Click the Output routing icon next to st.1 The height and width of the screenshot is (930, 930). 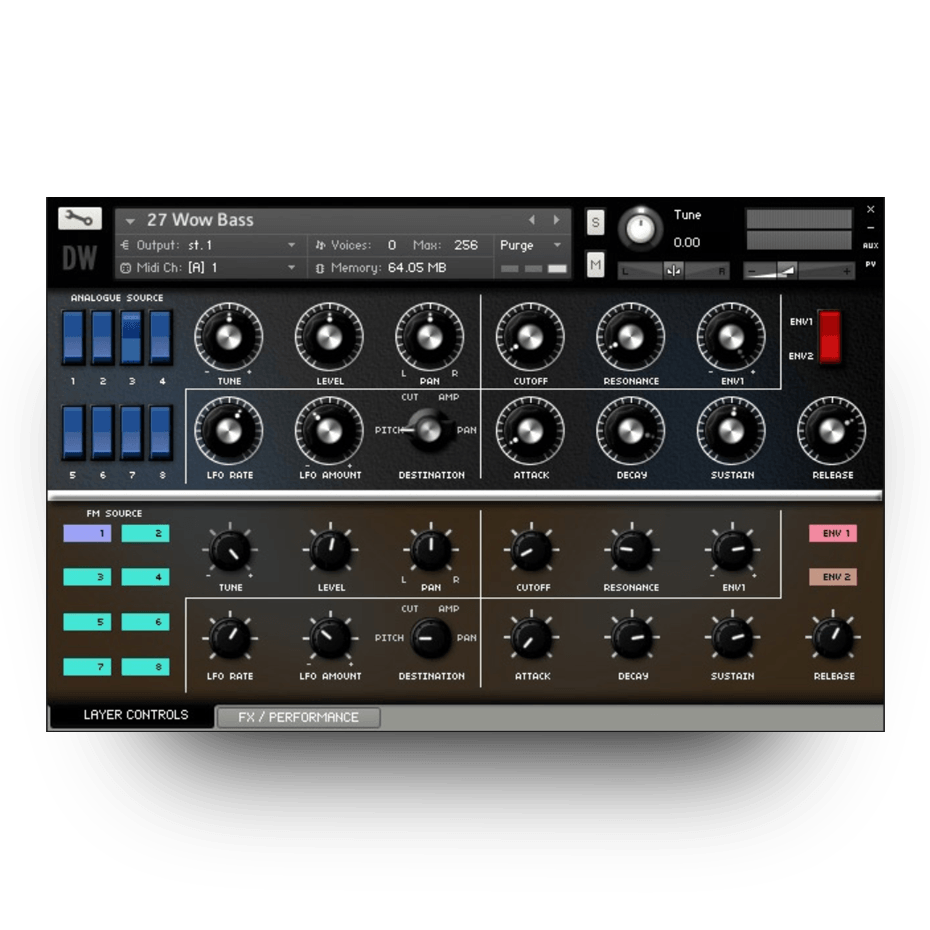pyautogui.click(x=126, y=245)
